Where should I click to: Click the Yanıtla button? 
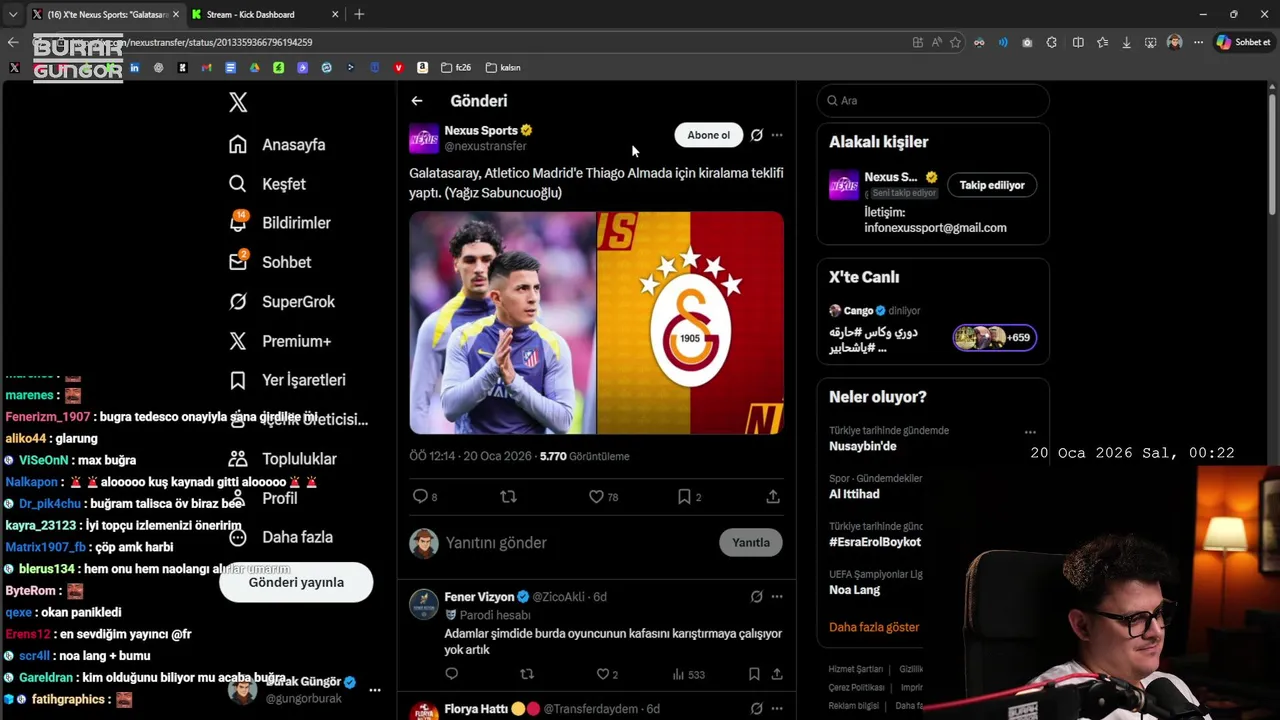pyautogui.click(x=751, y=543)
